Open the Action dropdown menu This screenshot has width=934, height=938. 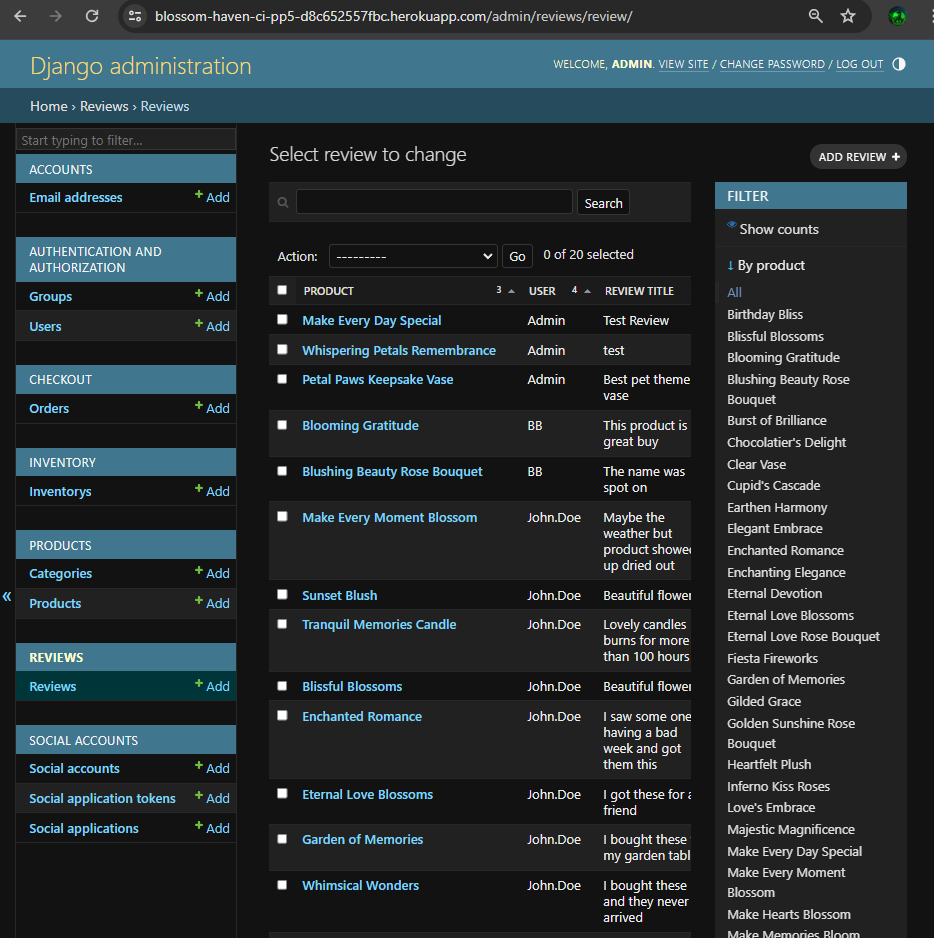coord(413,256)
